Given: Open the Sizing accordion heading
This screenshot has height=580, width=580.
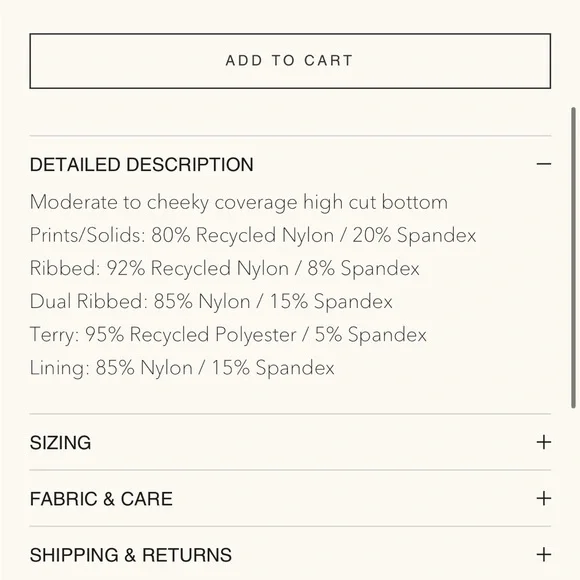Looking at the screenshot, I should coord(60,442).
